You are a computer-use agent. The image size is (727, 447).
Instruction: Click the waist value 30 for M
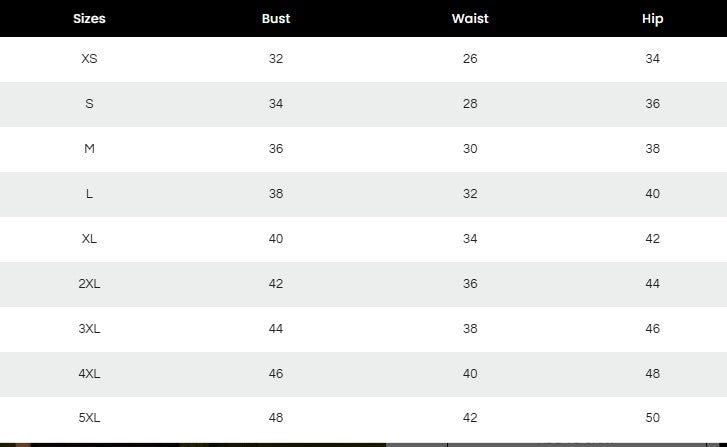(x=470, y=149)
